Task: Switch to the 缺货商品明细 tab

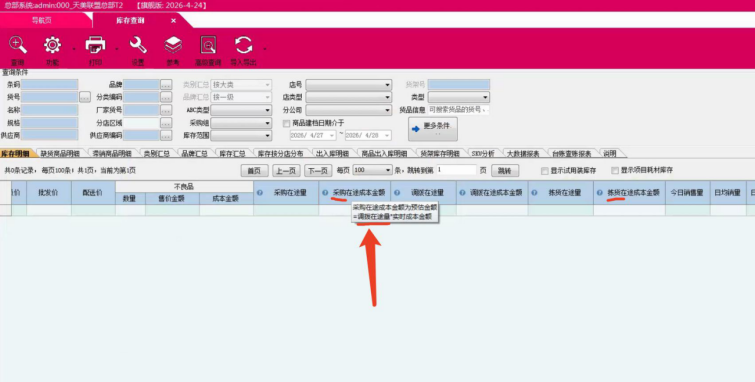Action: (60, 154)
